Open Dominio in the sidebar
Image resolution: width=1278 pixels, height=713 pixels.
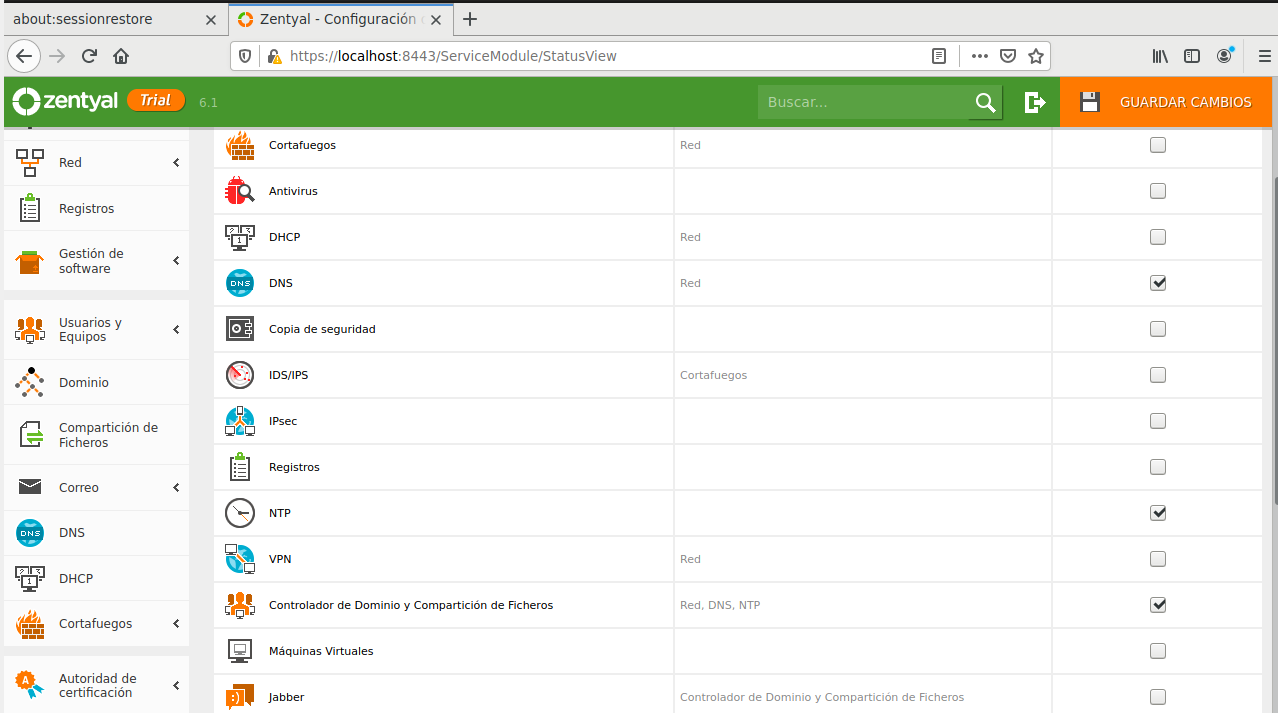(84, 383)
